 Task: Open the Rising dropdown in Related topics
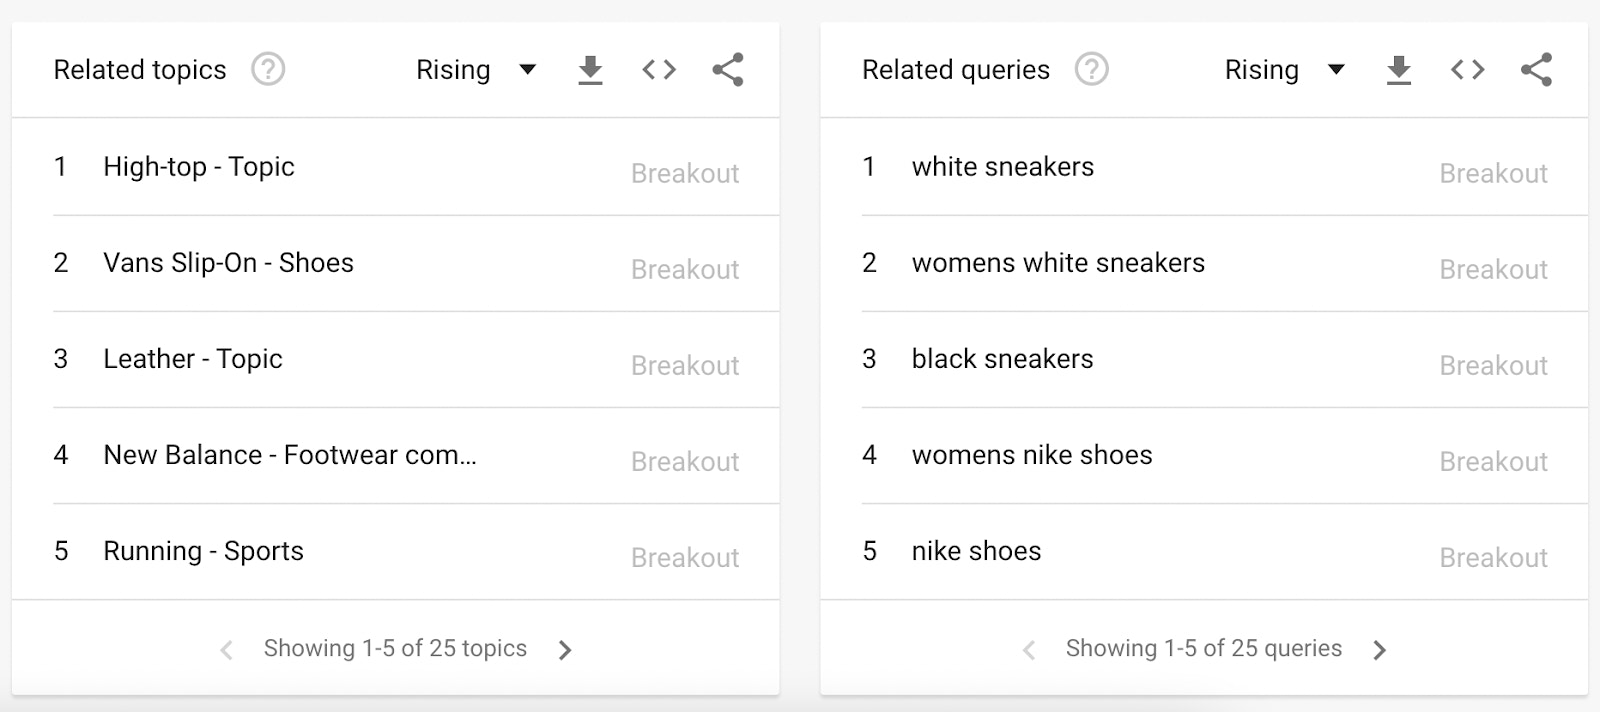click(x=476, y=69)
